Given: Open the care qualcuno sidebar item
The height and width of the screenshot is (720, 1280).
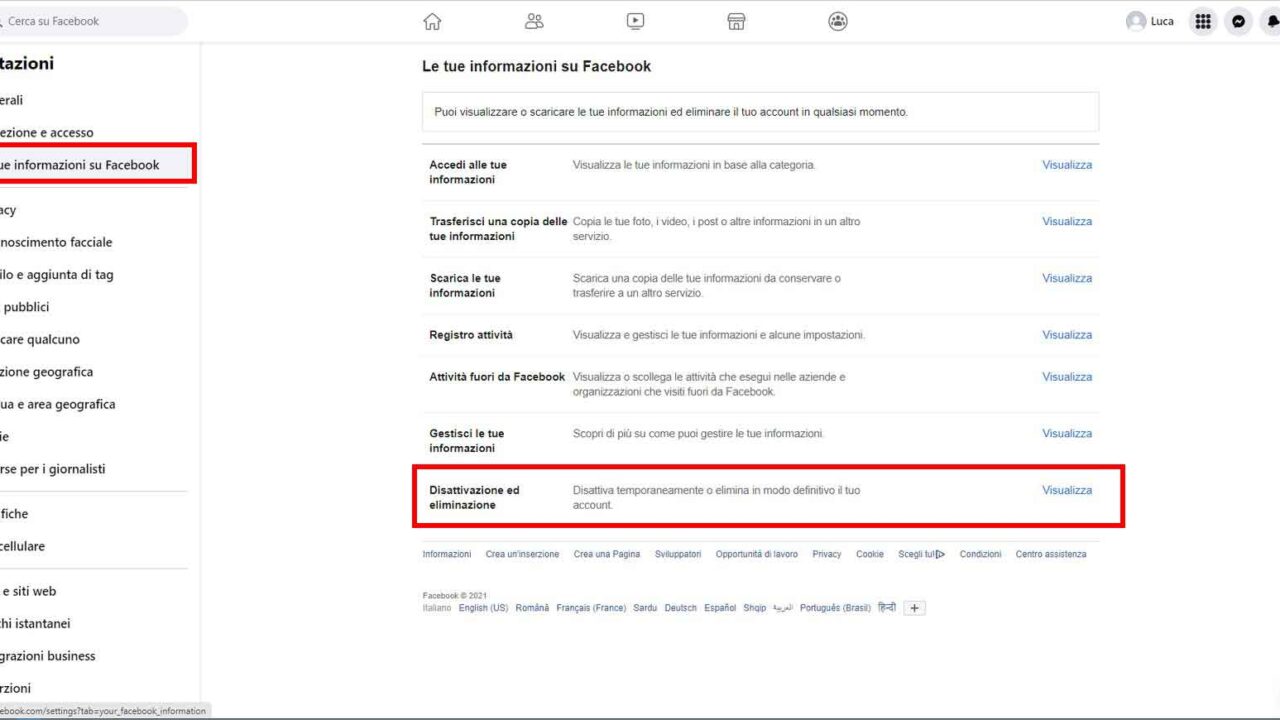Looking at the screenshot, I should [x=40, y=339].
